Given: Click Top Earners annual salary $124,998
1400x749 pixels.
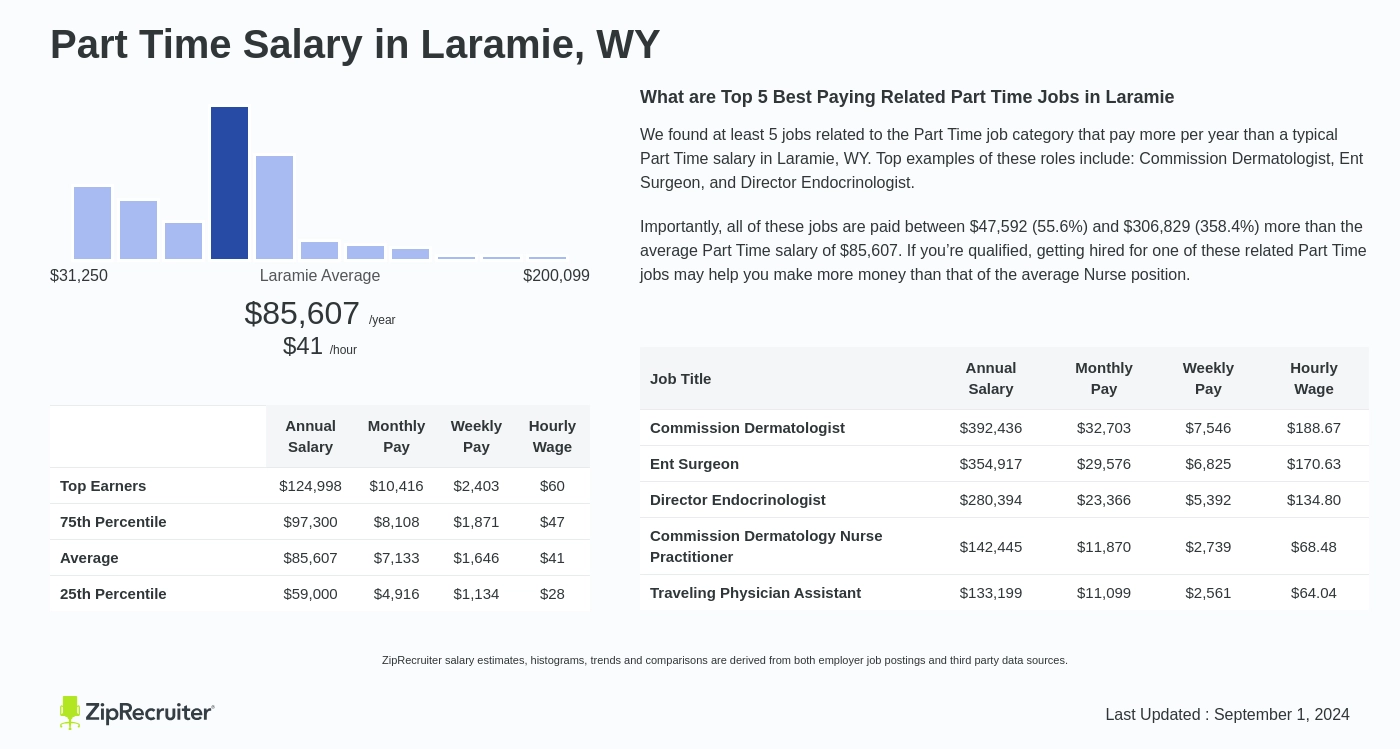Looking at the screenshot, I should (310, 485).
